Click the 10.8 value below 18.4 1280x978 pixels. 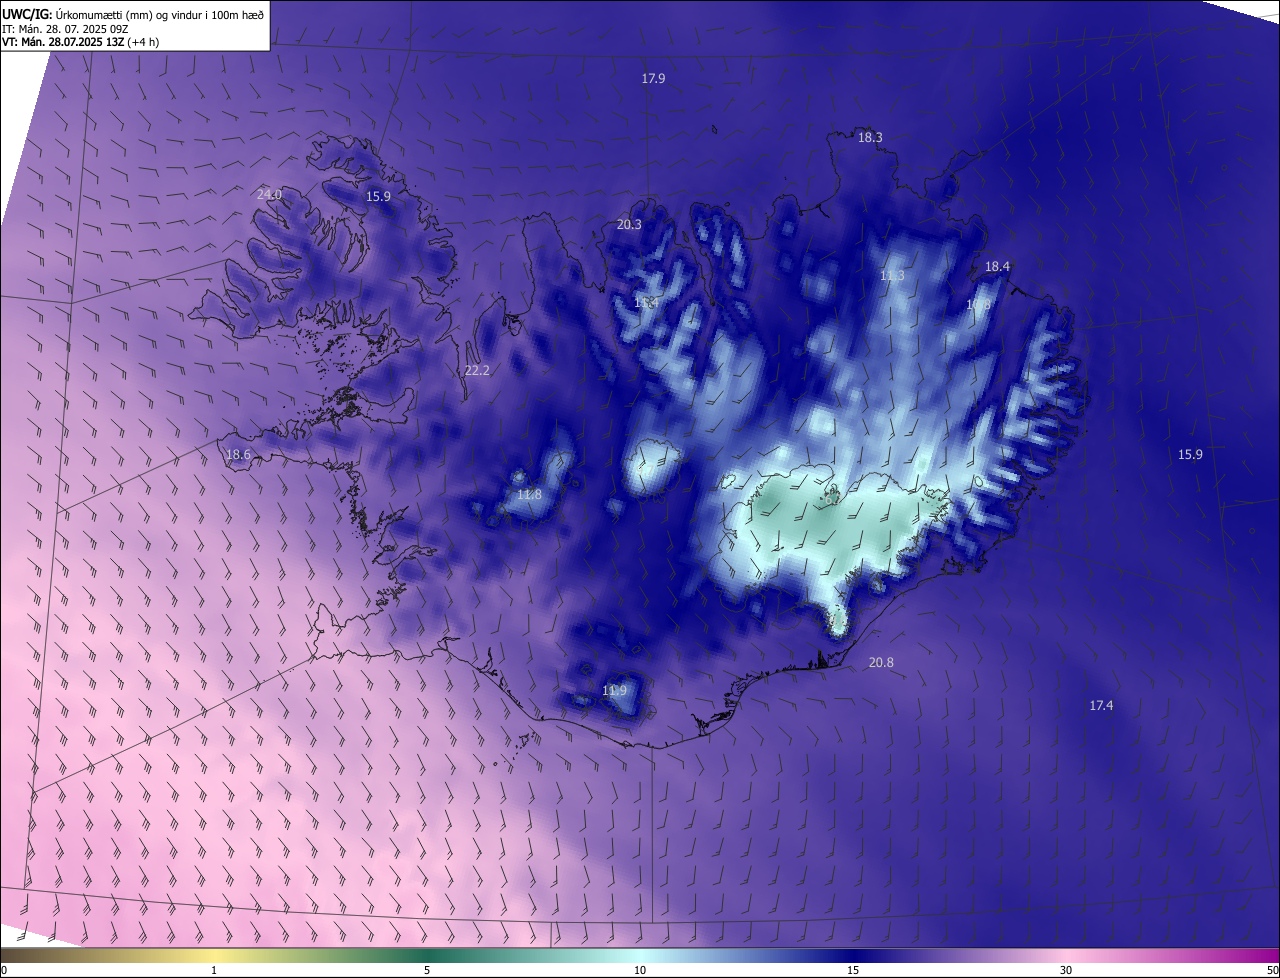[978, 304]
